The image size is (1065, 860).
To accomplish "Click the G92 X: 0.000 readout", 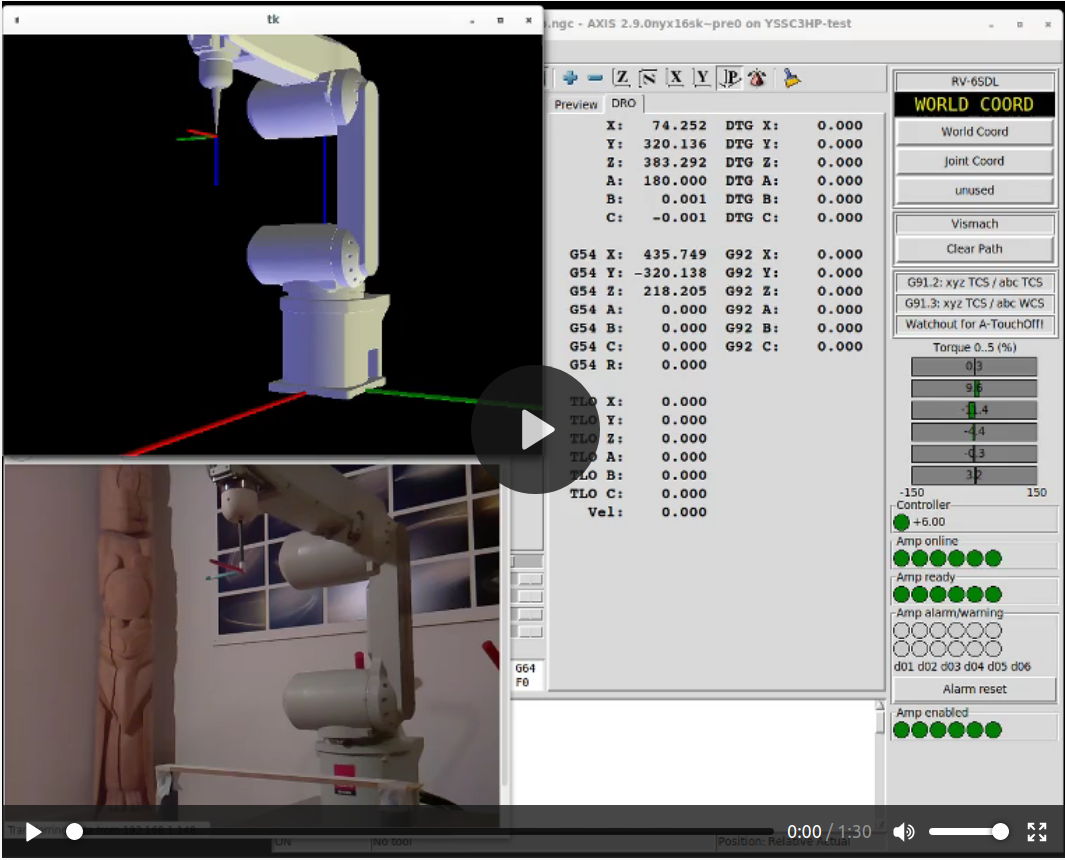I will tap(794, 255).
